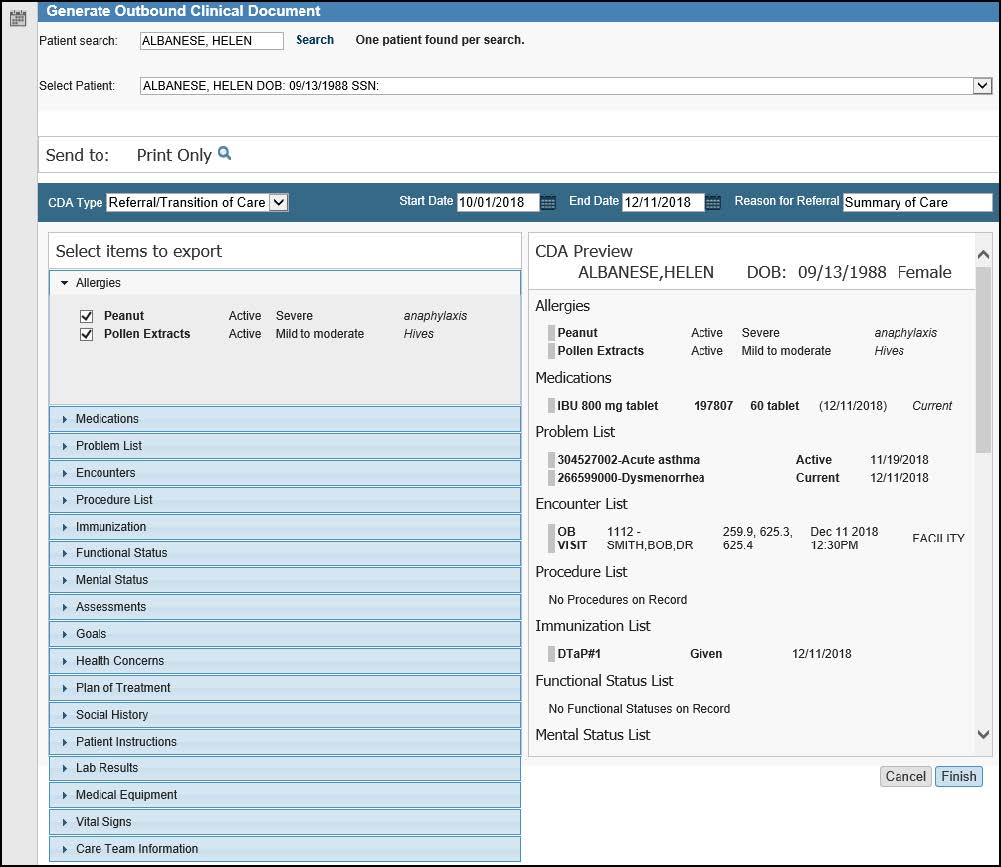Expand the Care Team Information section
Screen dimensions: 1001x867
click(285, 848)
